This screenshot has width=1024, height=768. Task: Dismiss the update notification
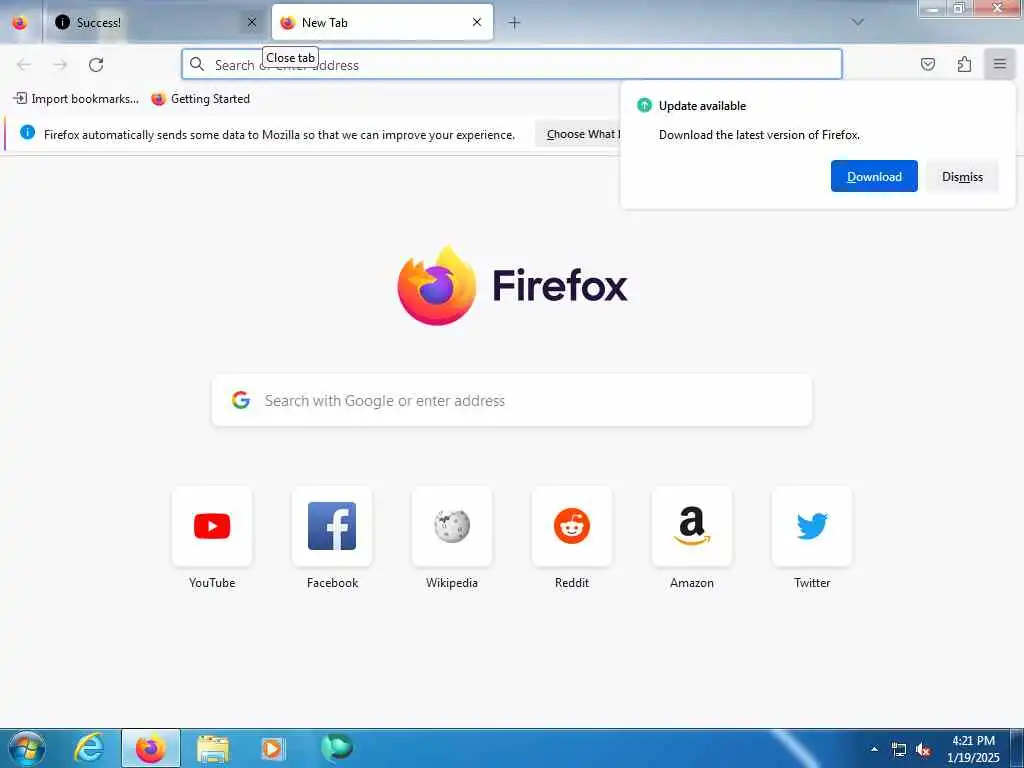click(x=962, y=176)
